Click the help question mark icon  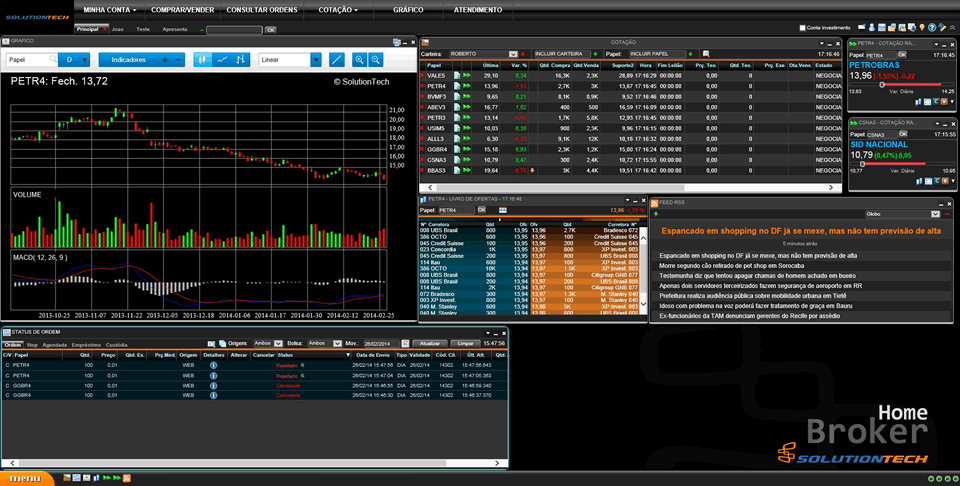pos(932,28)
